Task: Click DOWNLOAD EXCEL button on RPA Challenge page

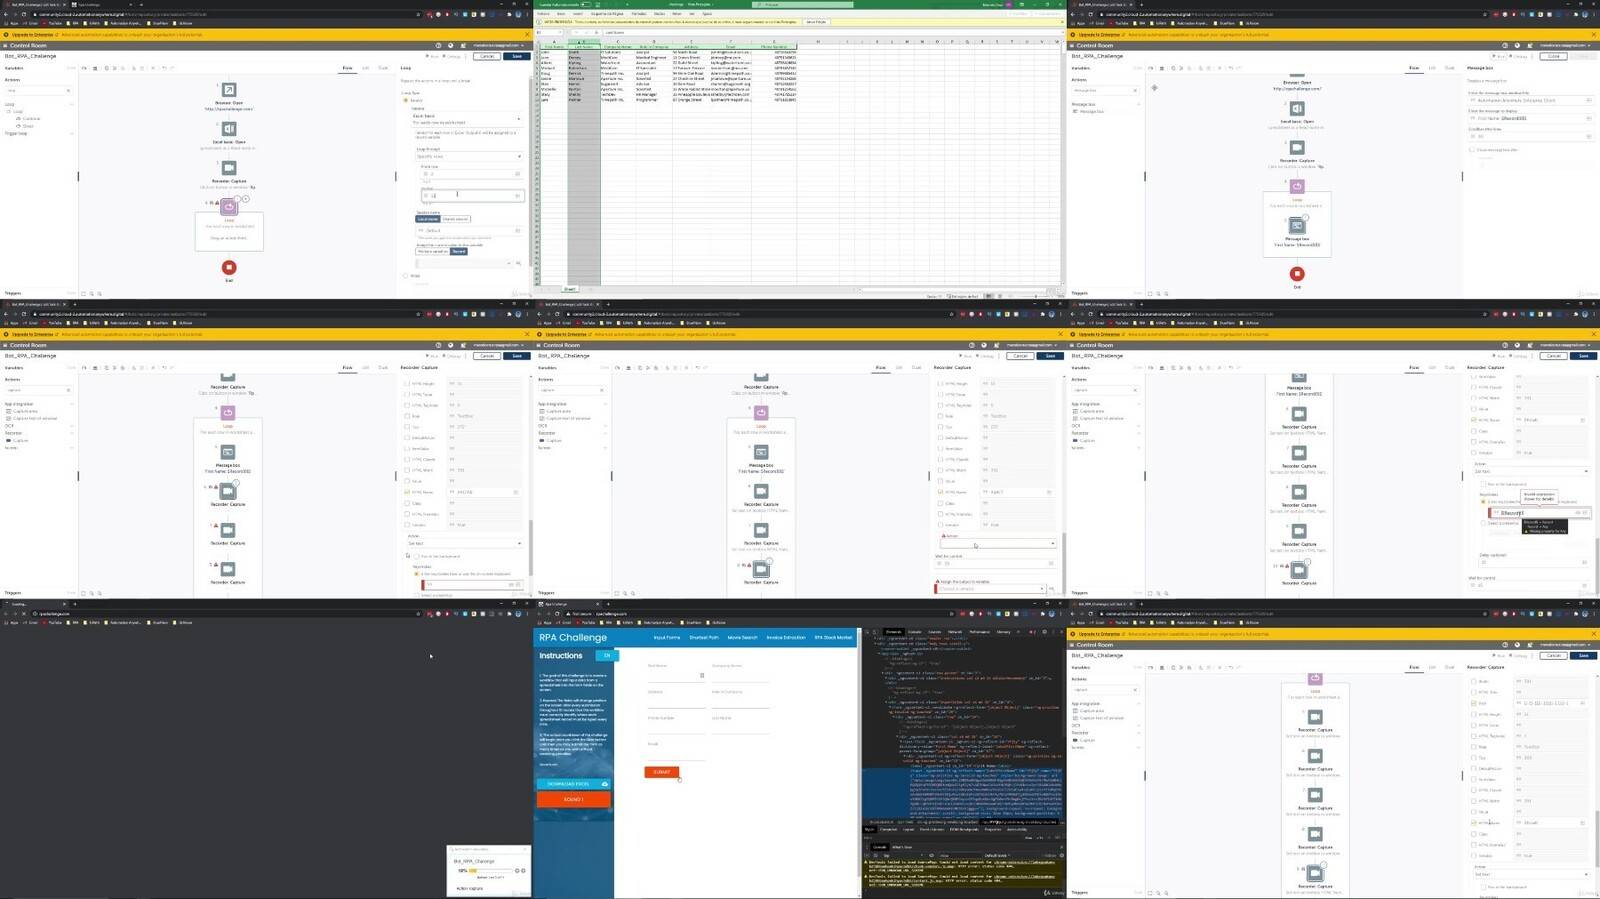Action: coord(573,784)
